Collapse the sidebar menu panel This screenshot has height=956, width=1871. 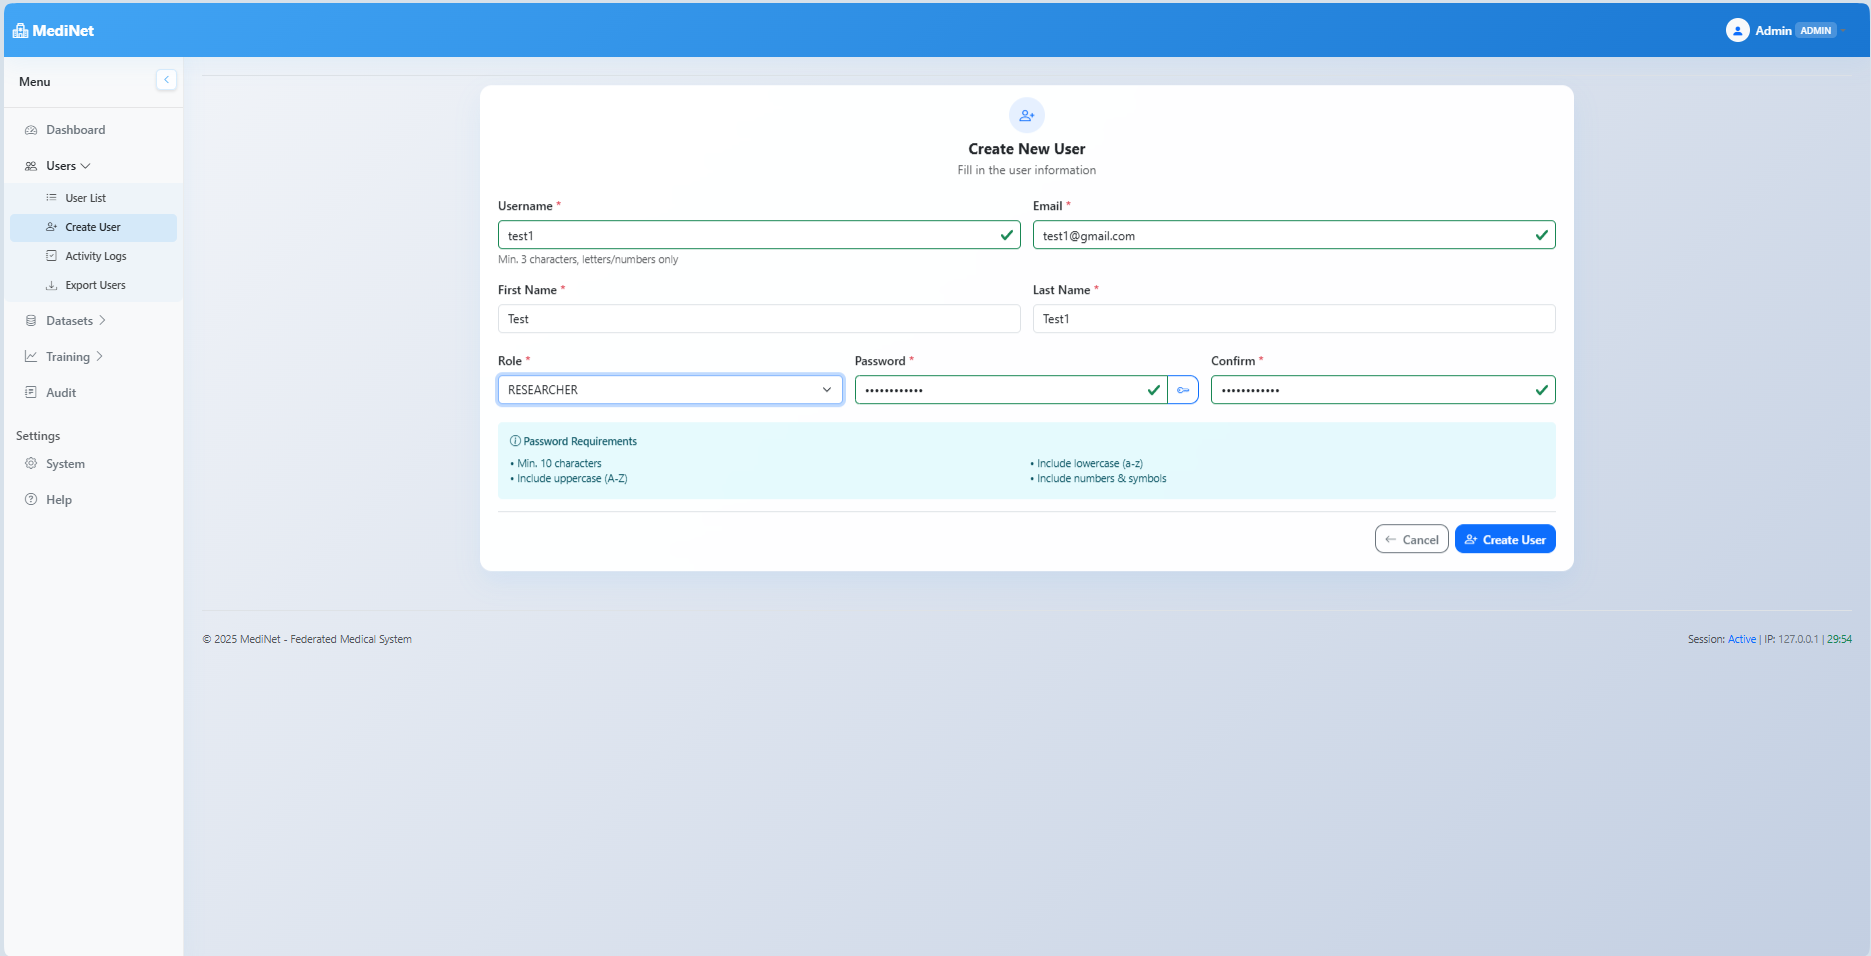click(166, 79)
